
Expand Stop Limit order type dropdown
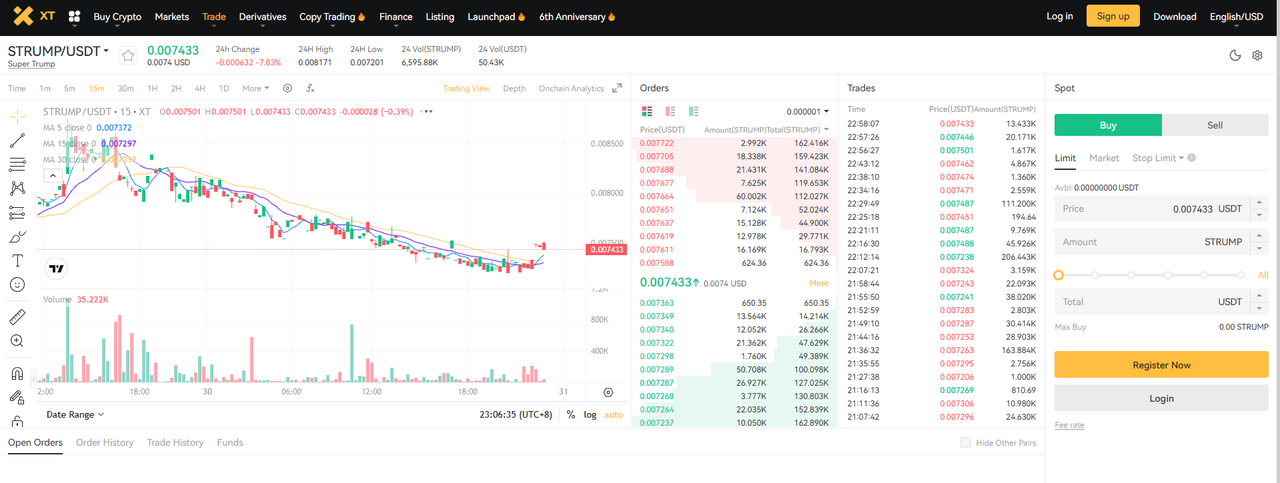coord(1158,158)
